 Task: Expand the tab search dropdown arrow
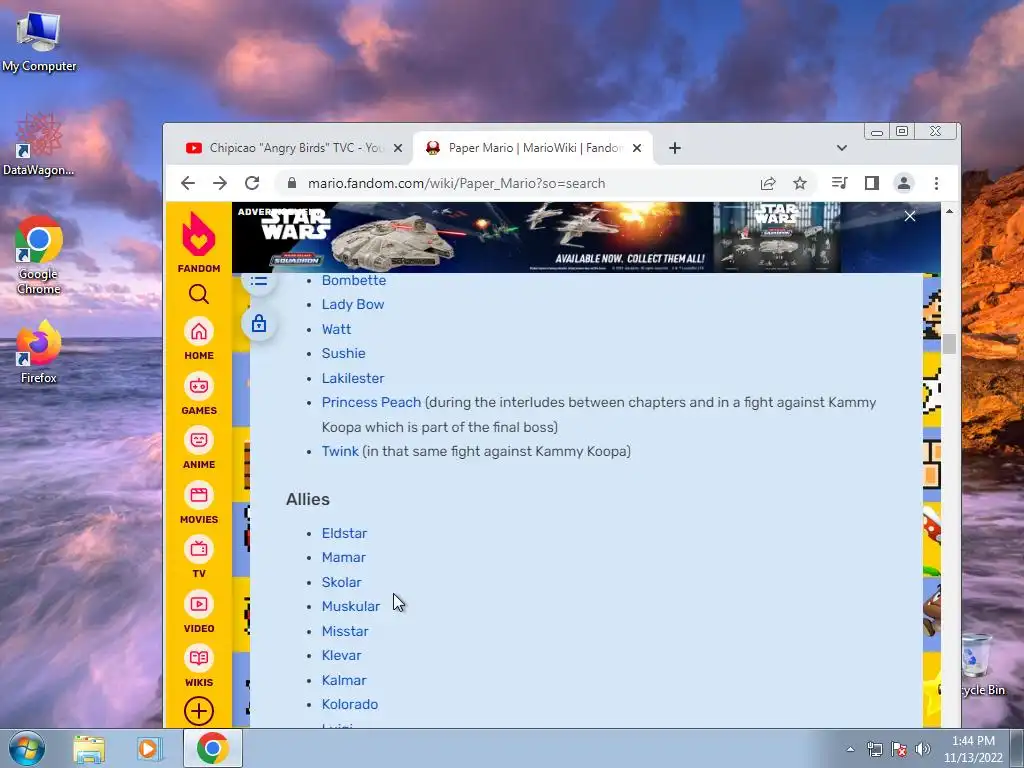[842, 148]
